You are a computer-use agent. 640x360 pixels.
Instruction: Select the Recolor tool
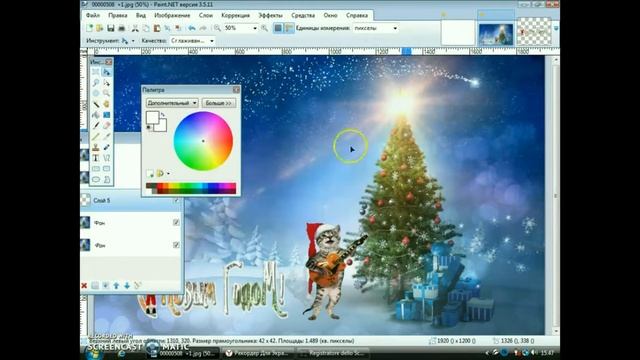[x=107, y=147]
